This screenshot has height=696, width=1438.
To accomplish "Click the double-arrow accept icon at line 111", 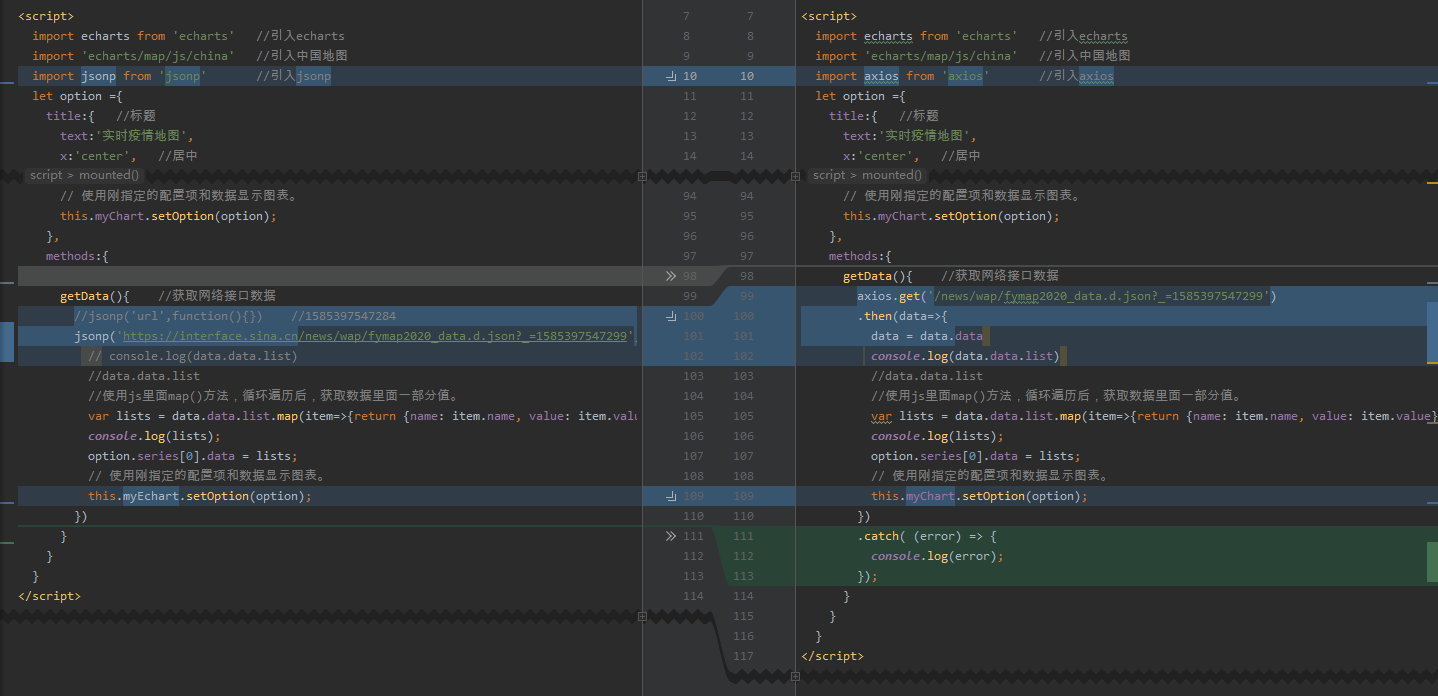I will pyautogui.click(x=671, y=536).
